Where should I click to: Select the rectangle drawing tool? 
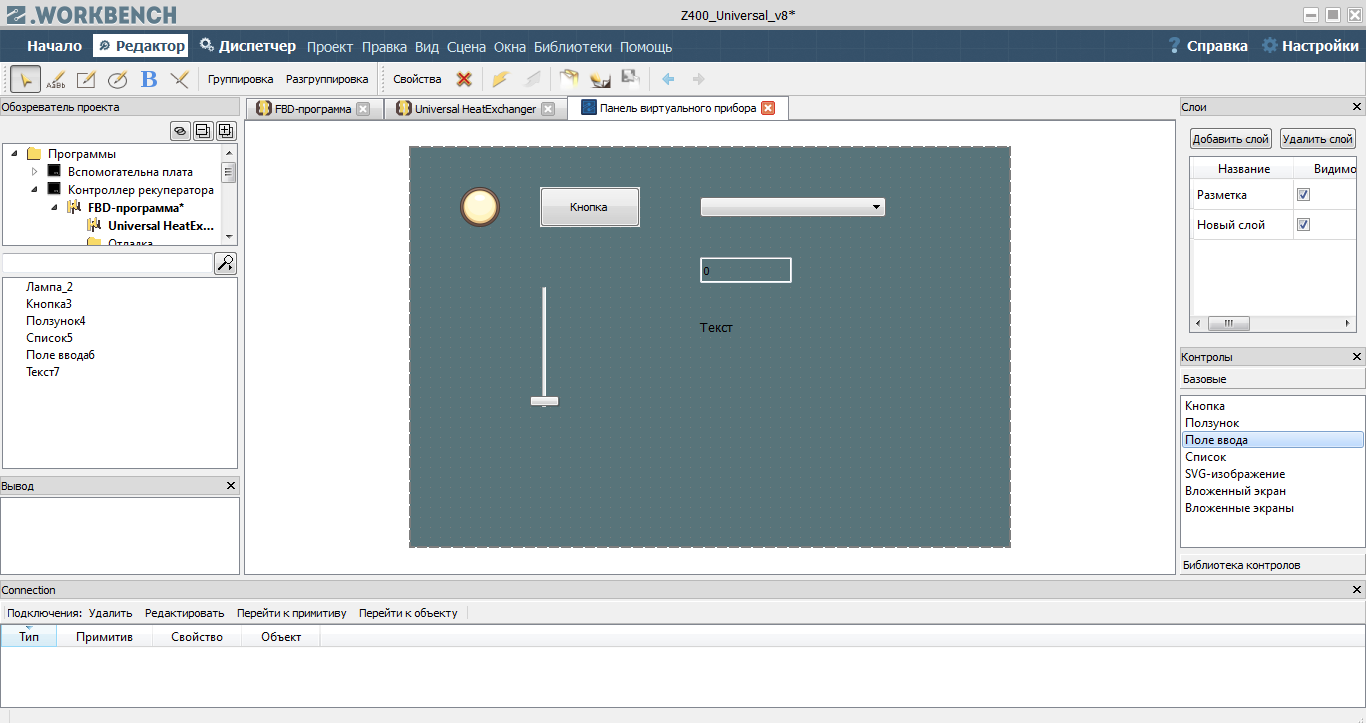point(86,78)
